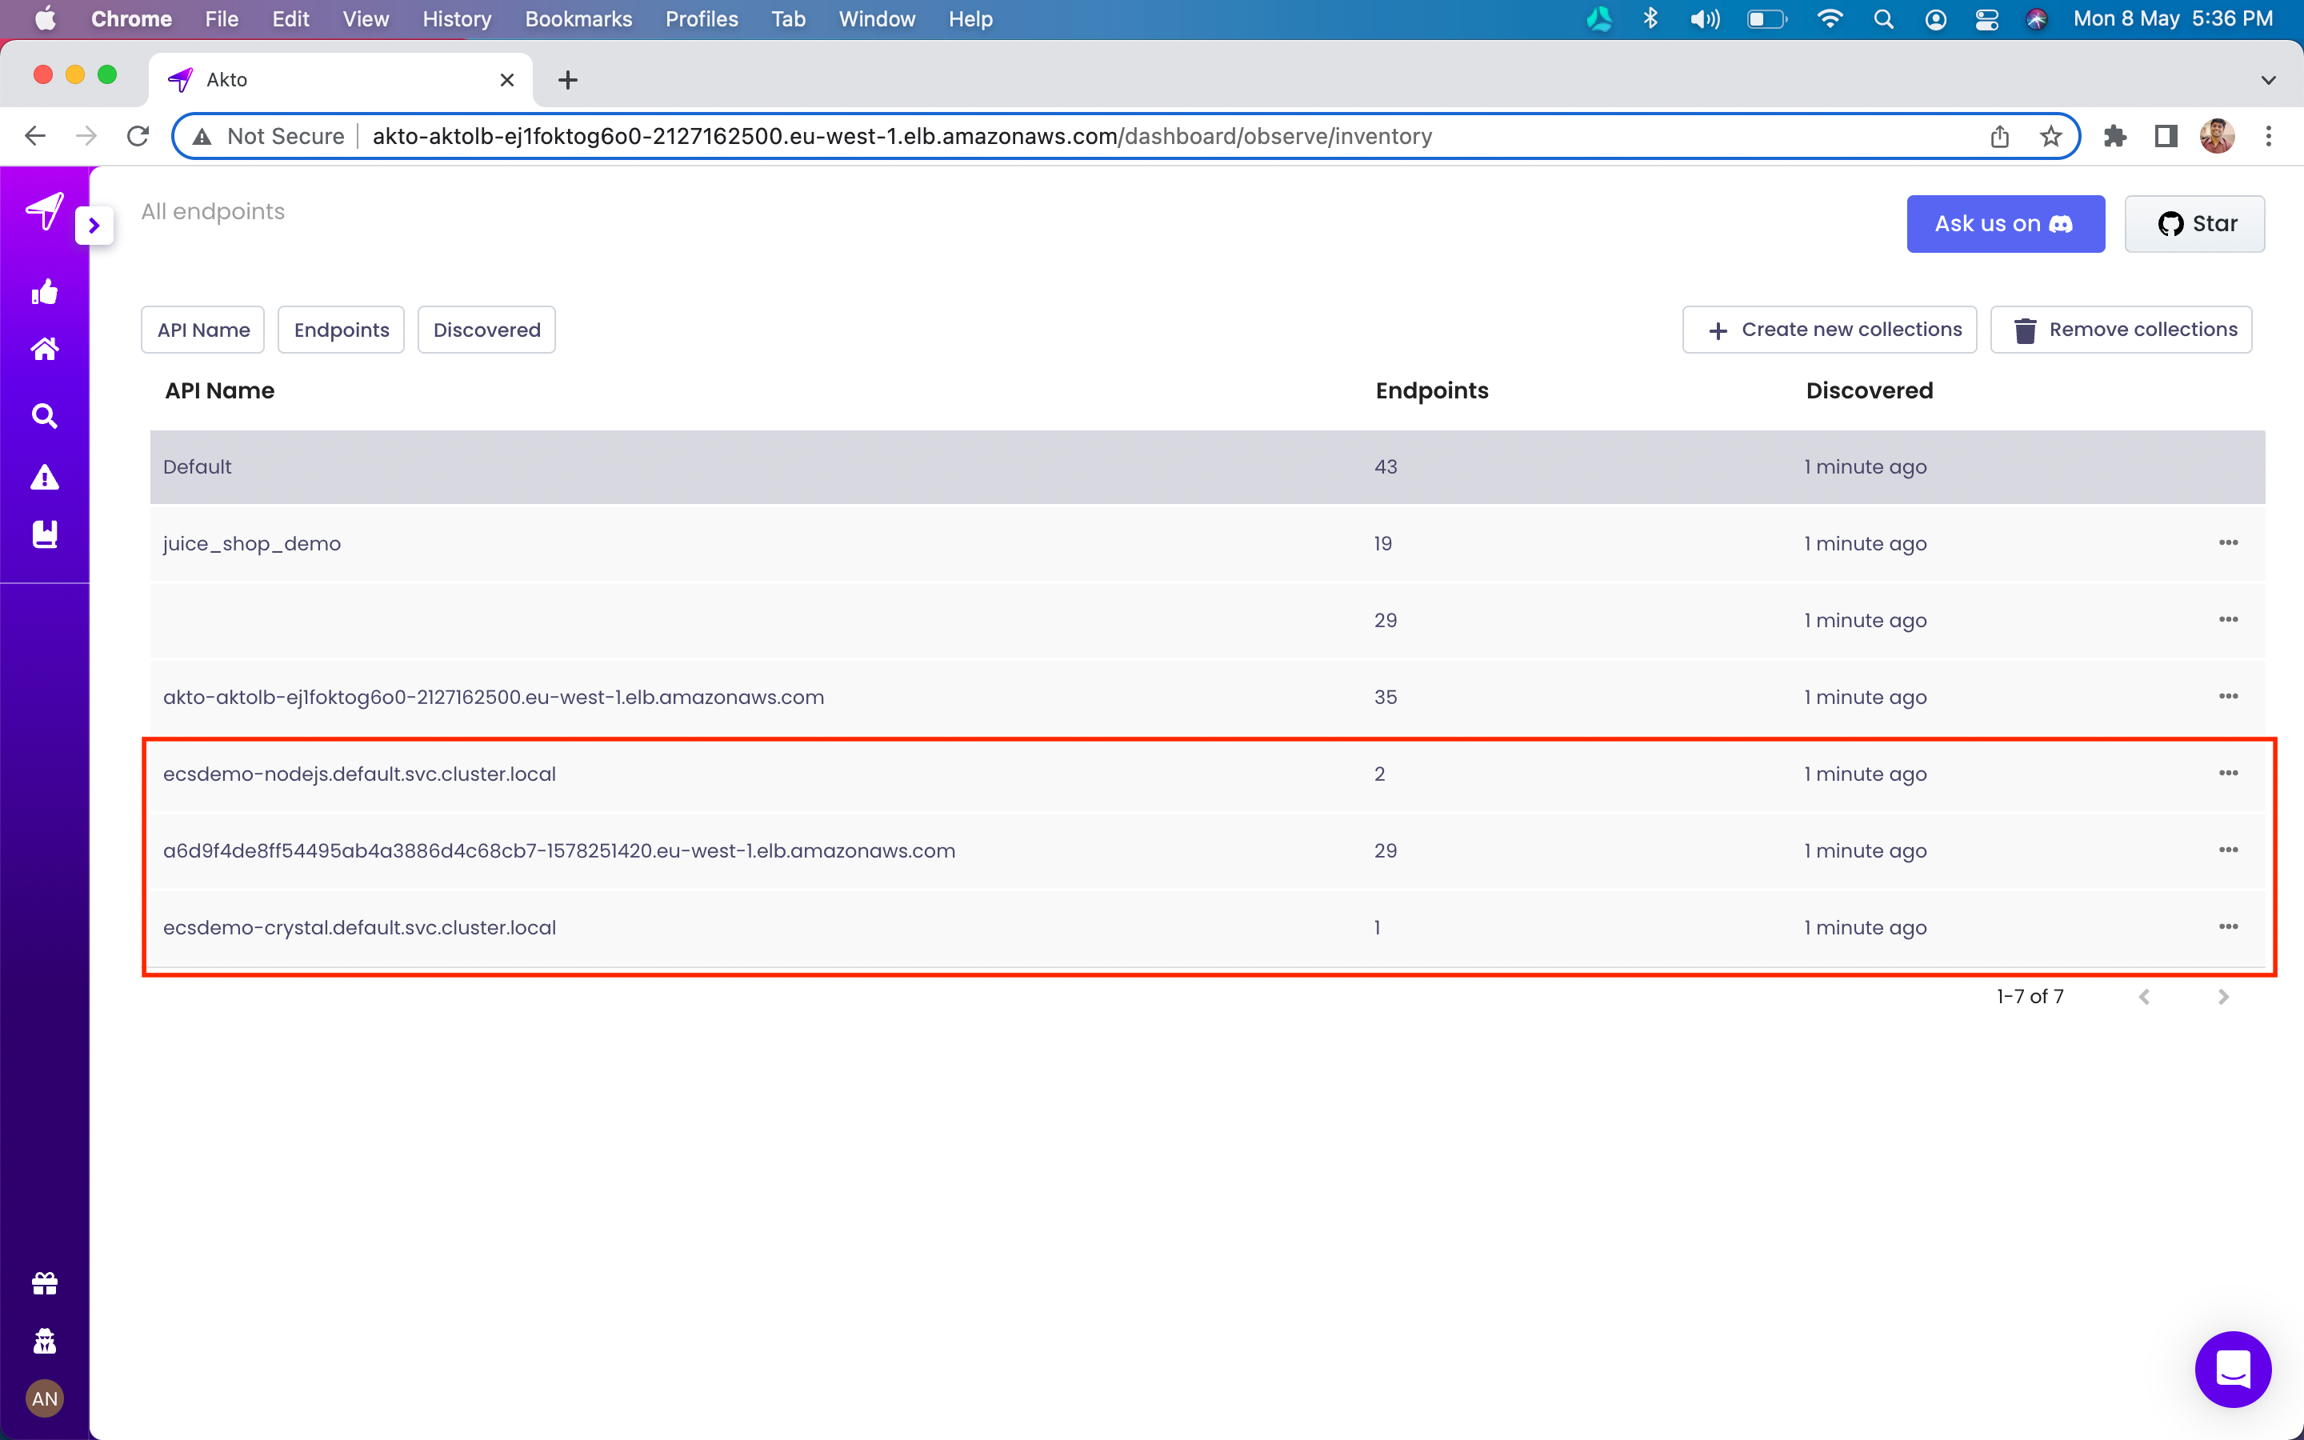Open search from the purple sidebar

[44, 415]
